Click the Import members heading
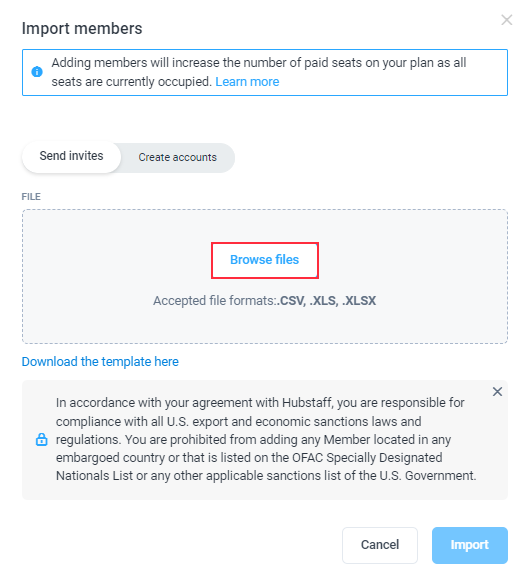This screenshot has width=531, height=584. point(82,29)
